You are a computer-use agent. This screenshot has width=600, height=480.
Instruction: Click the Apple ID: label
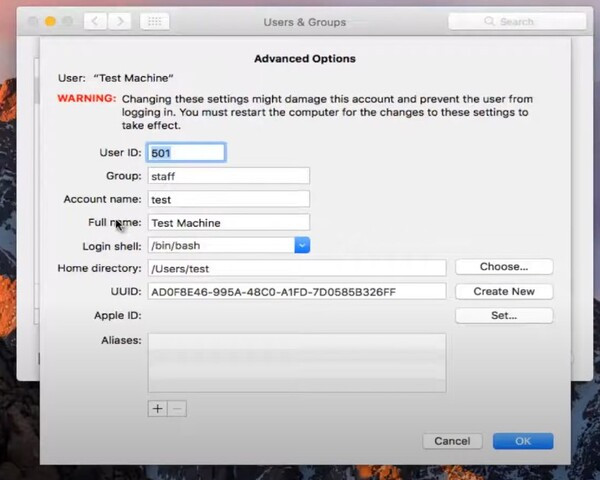point(118,316)
